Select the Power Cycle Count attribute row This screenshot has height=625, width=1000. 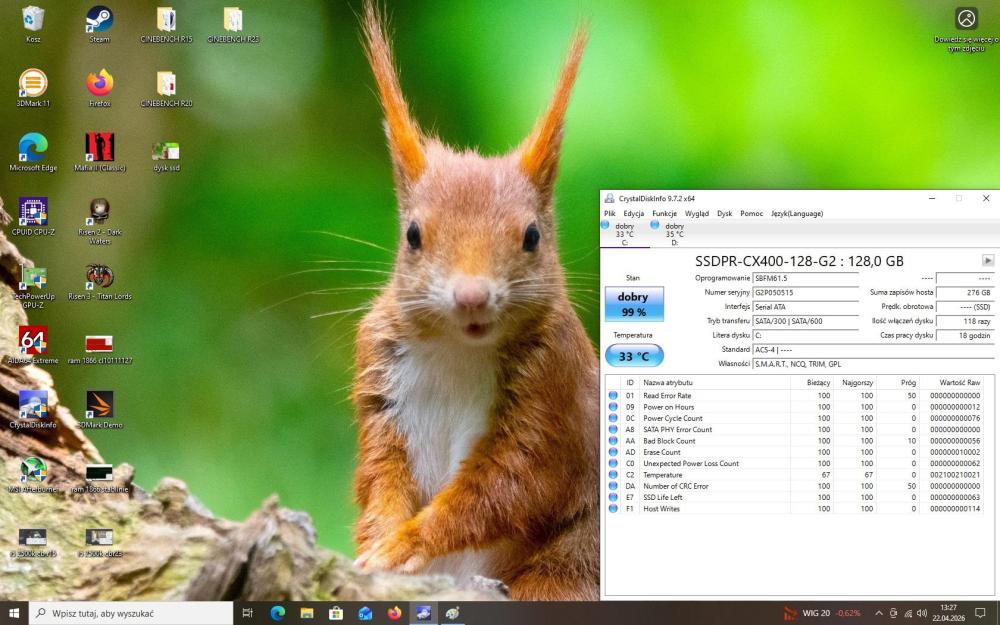795,418
